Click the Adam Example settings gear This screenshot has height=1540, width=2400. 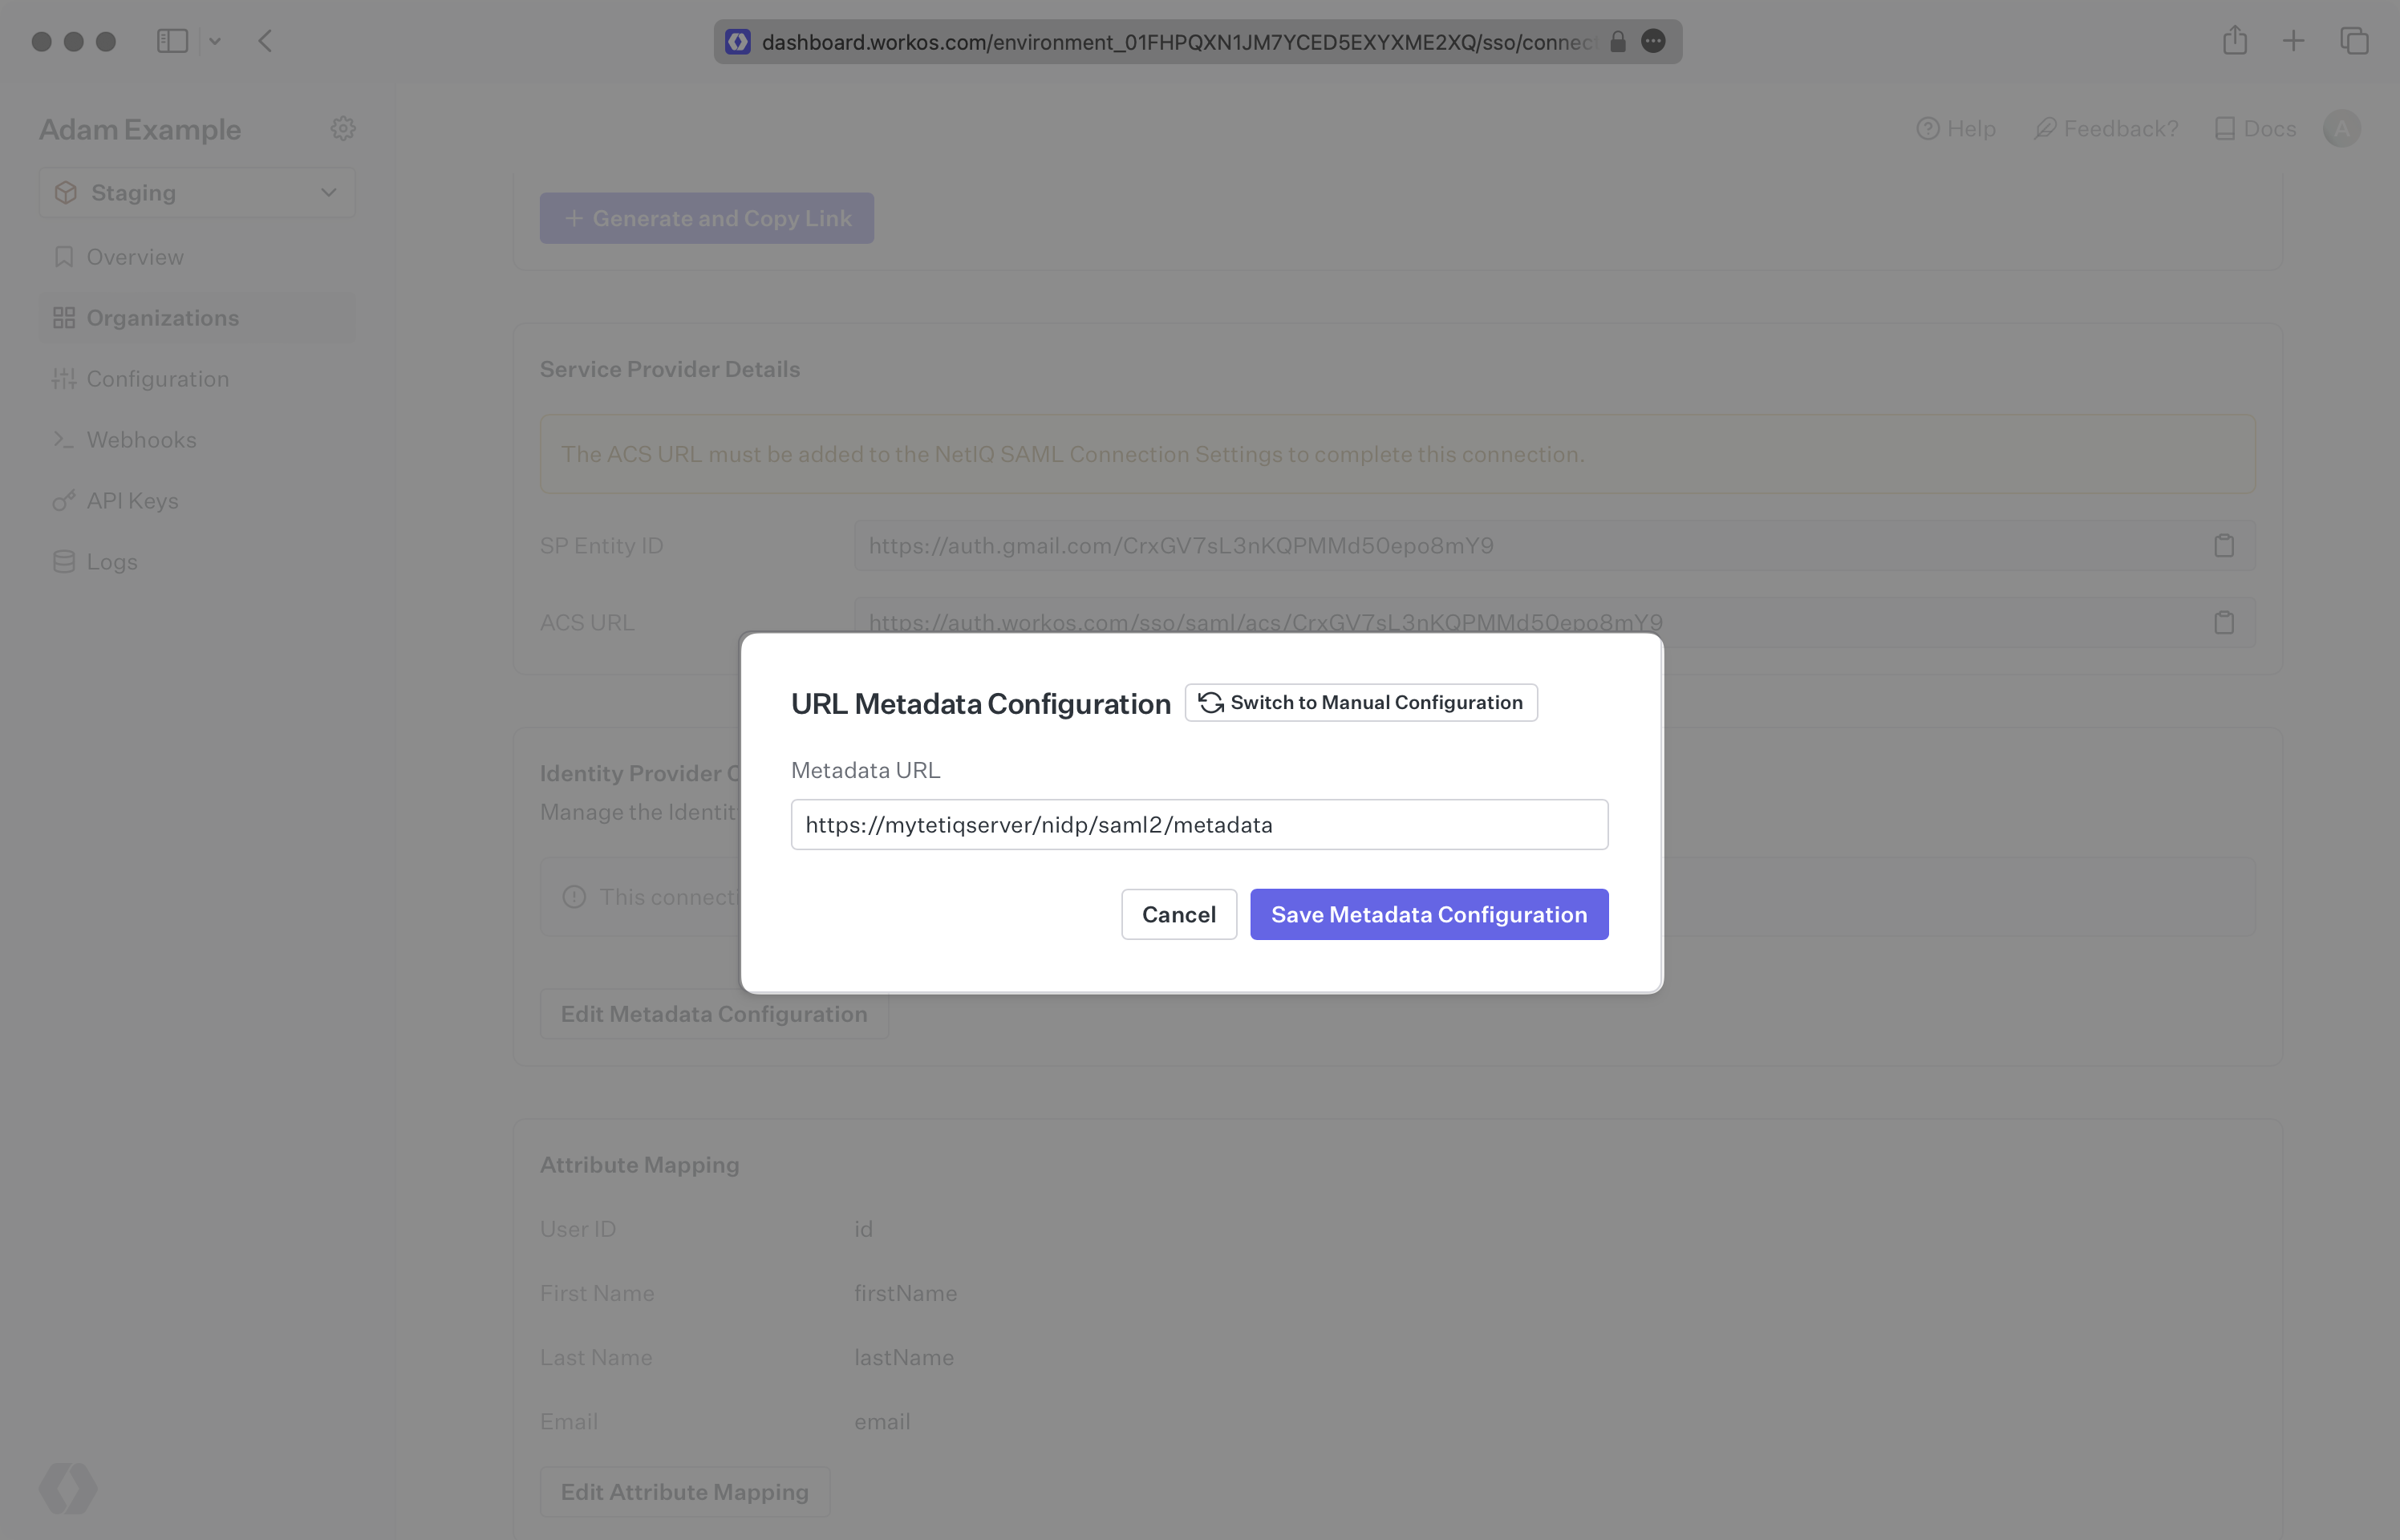point(345,128)
